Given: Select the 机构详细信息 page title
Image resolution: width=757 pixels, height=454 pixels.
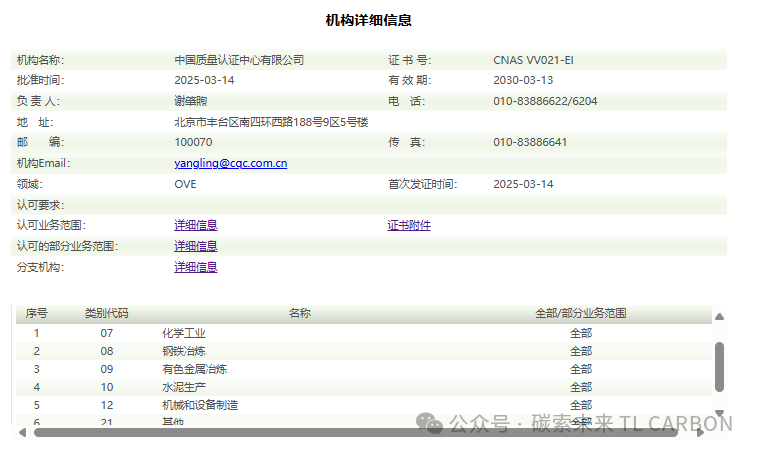Looking at the screenshot, I should pos(369,20).
